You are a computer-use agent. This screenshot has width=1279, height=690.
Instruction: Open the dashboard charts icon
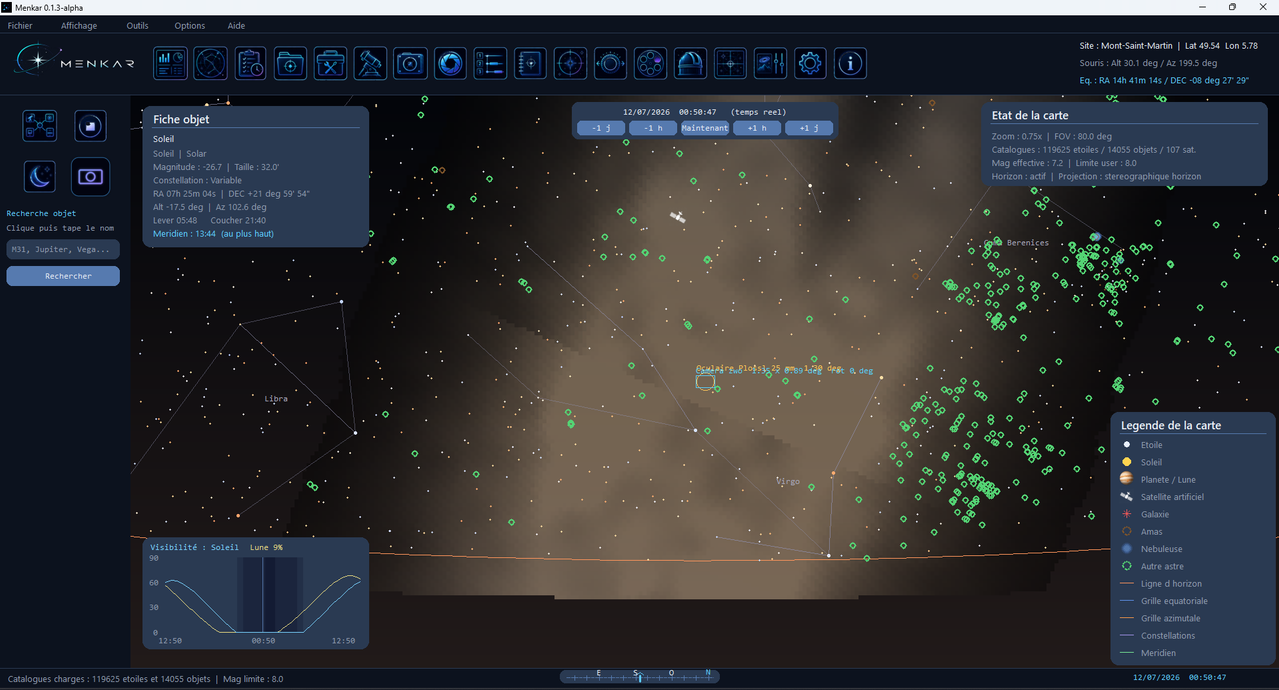click(x=171, y=63)
